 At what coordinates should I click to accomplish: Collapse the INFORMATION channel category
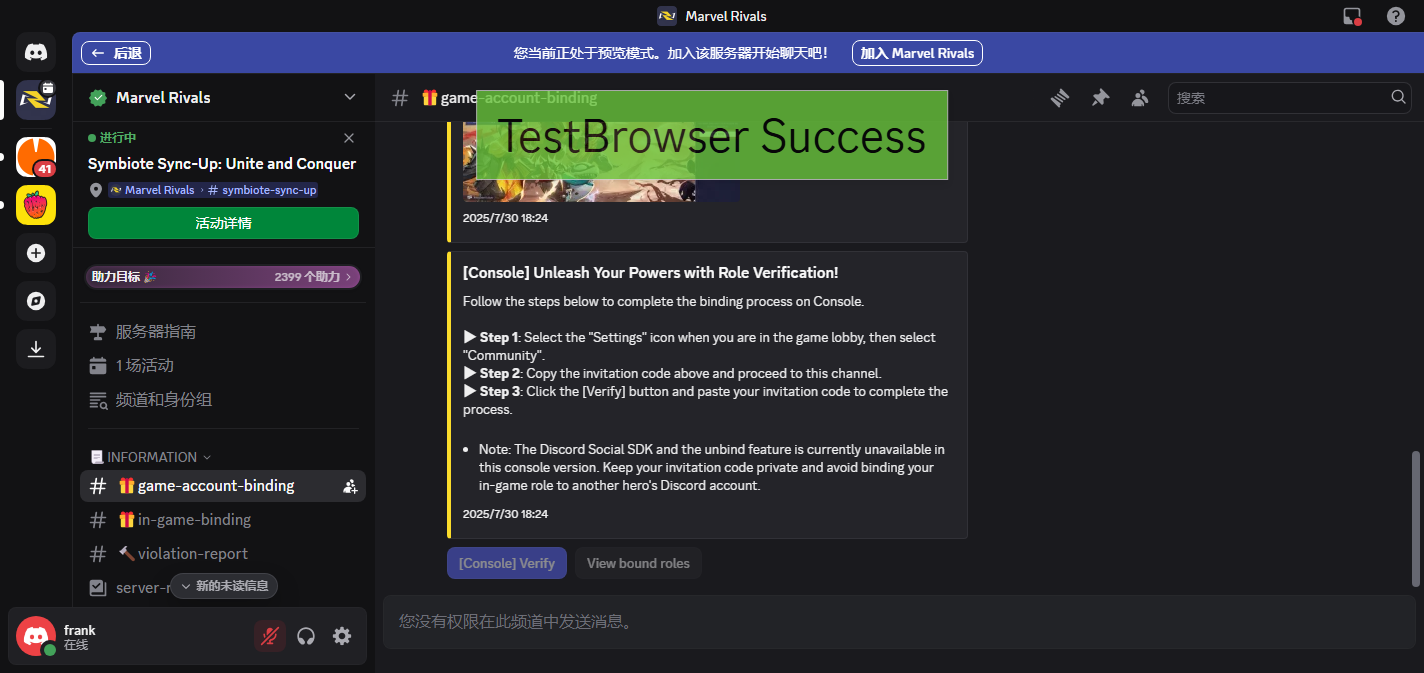click(151, 457)
